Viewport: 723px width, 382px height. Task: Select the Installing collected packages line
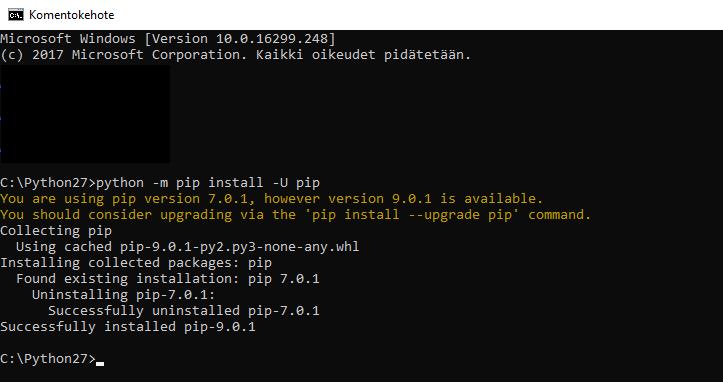click(136, 263)
